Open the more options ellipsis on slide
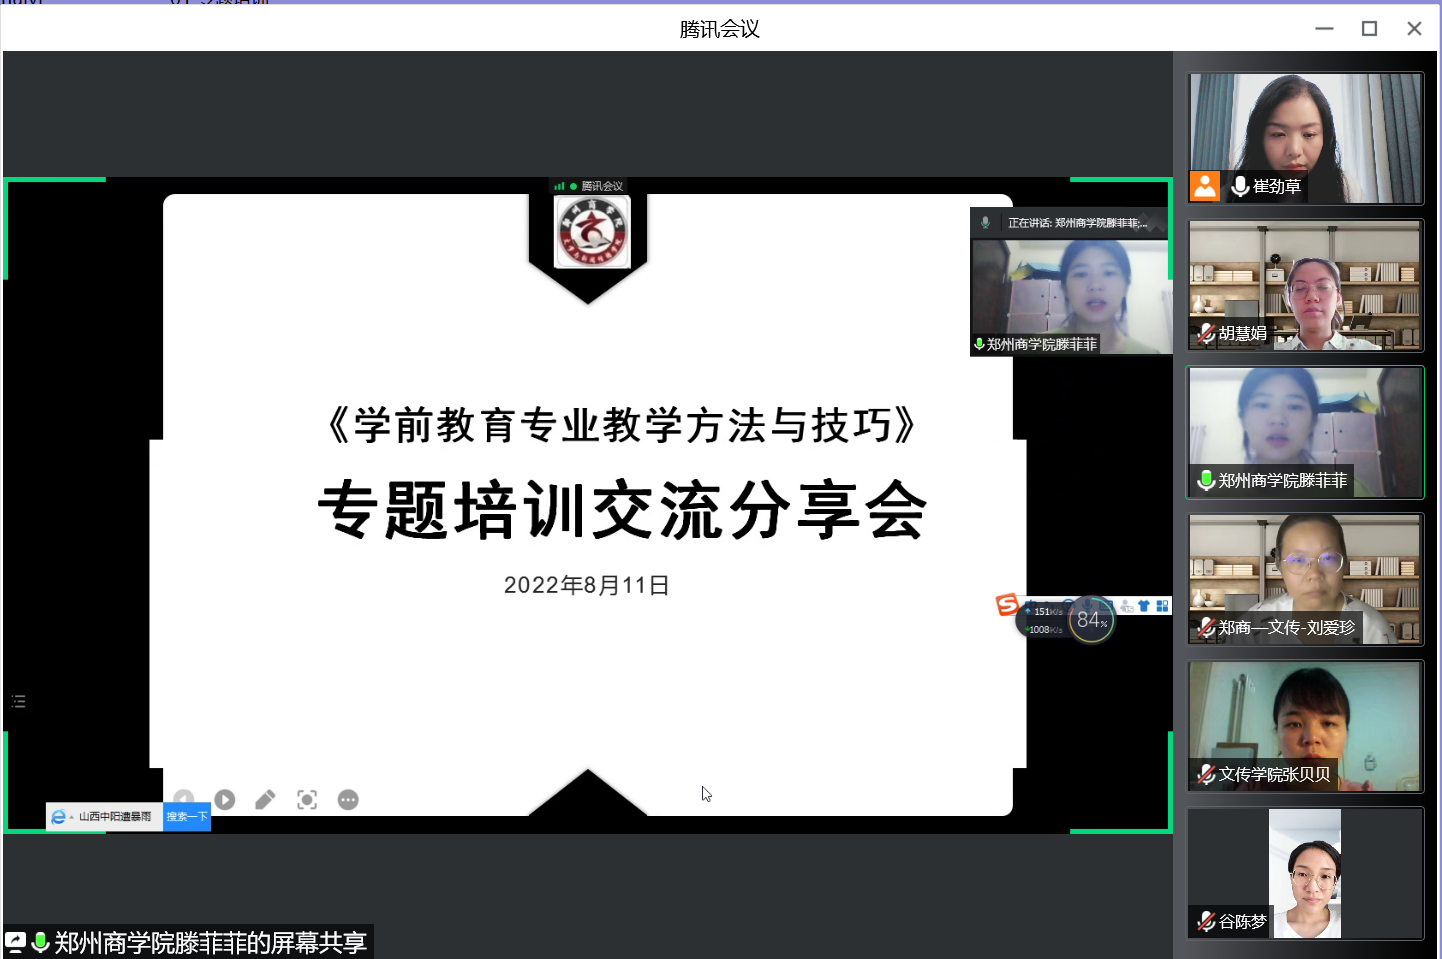Viewport: 1442px width, 959px height. click(x=348, y=800)
